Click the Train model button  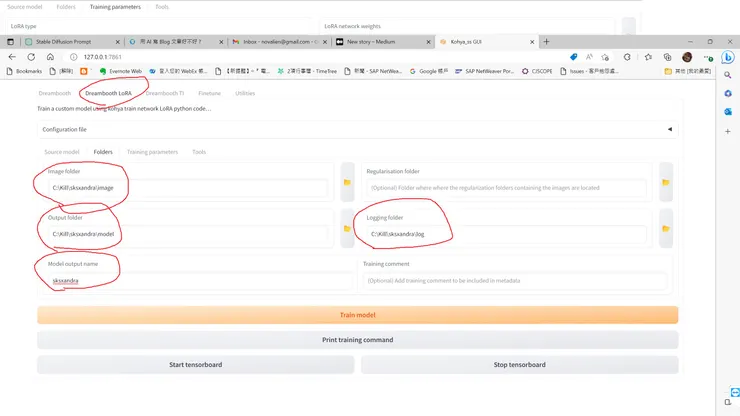point(357,315)
